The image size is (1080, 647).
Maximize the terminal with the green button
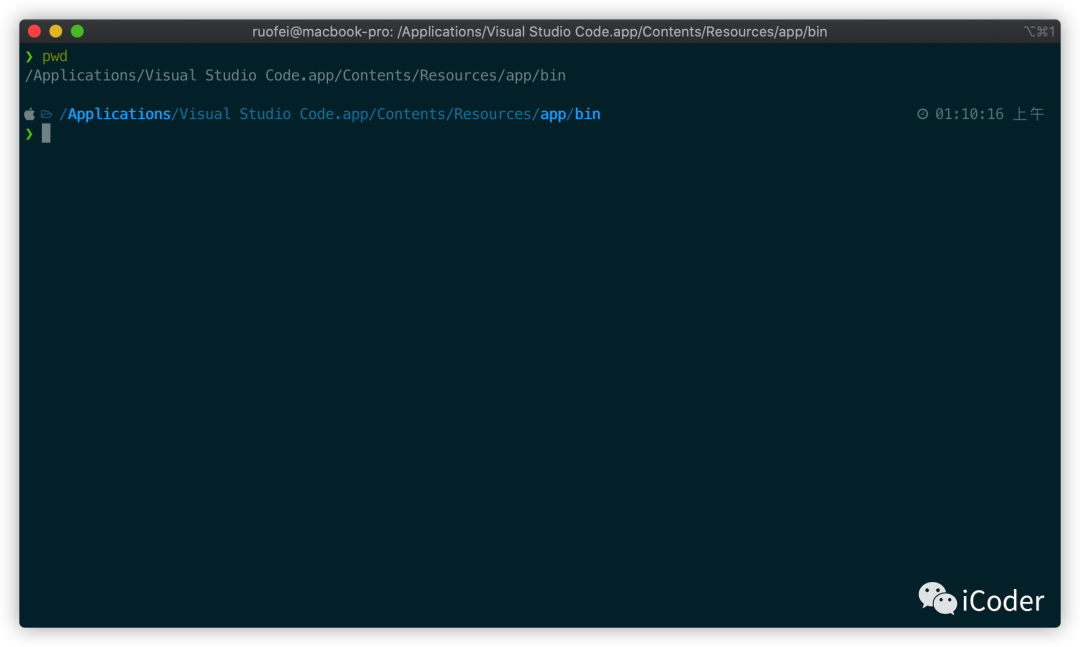77,31
